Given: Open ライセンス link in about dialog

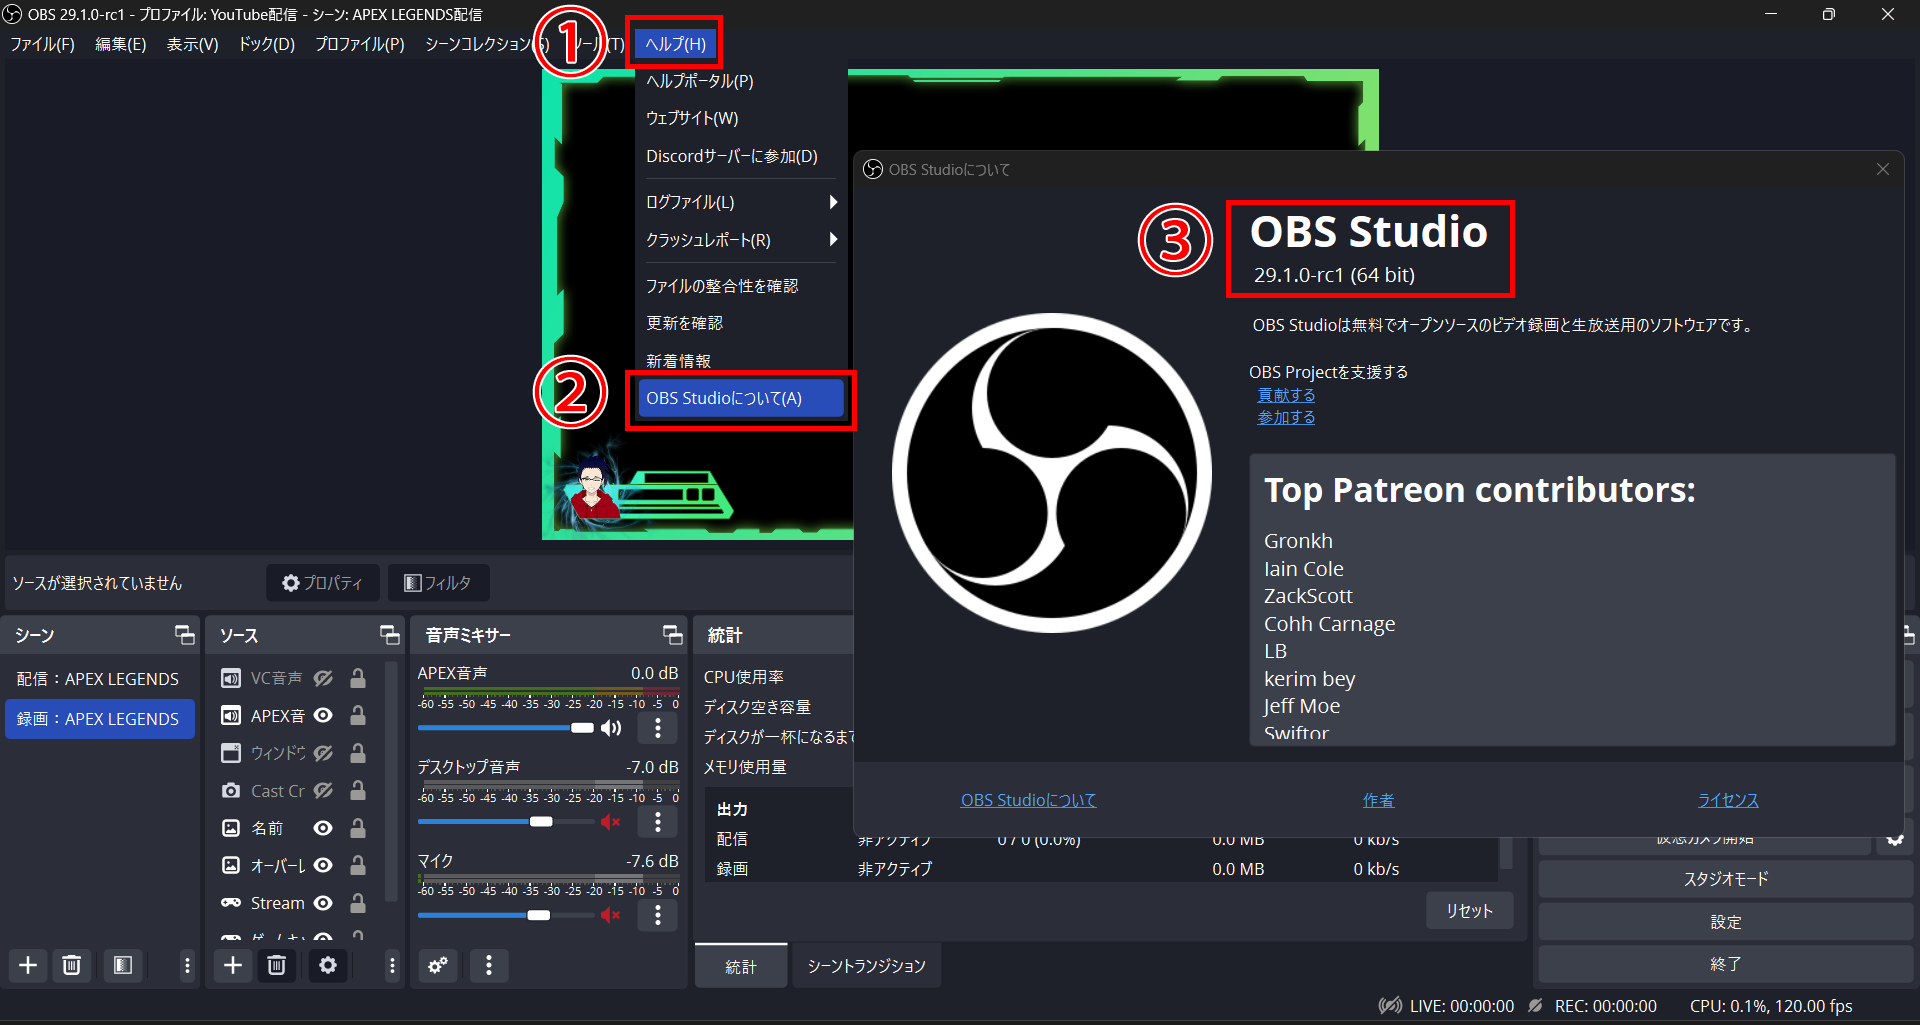Looking at the screenshot, I should tap(1728, 800).
